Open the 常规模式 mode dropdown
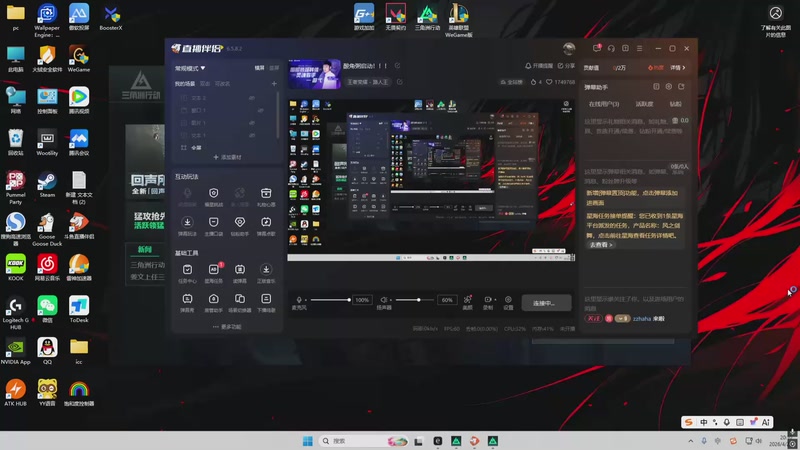Image resolution: width=800 pixels, height=450 pixels. coord(190,68)
